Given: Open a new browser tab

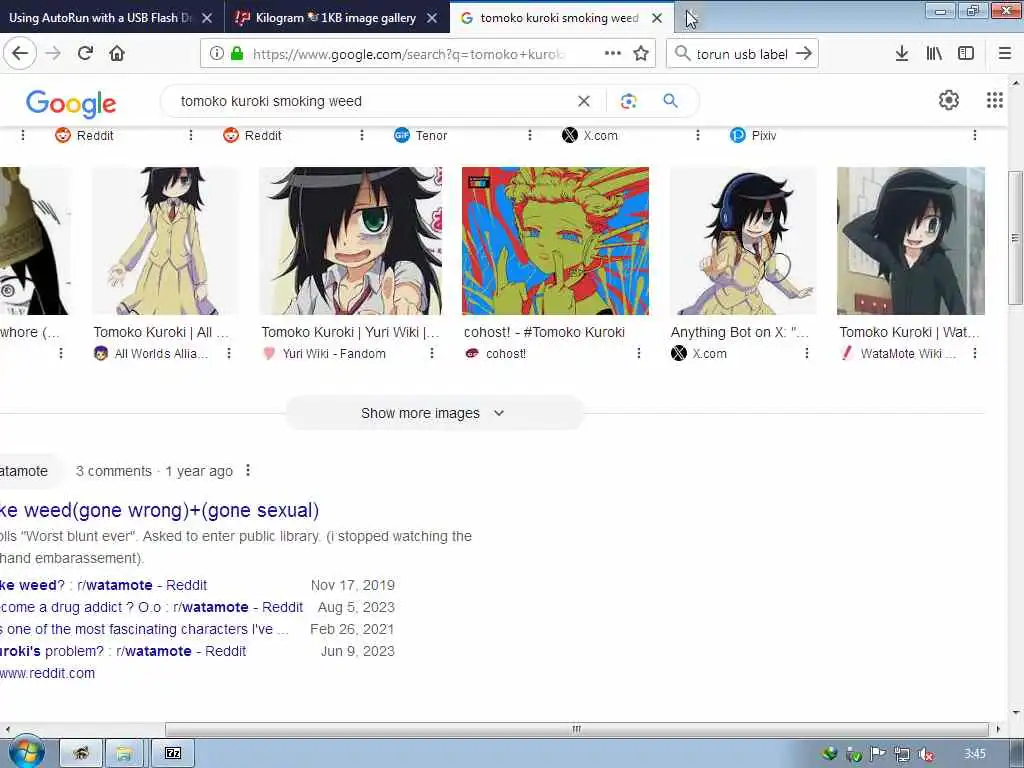Looking at the screenshot, I should [691, 18].
